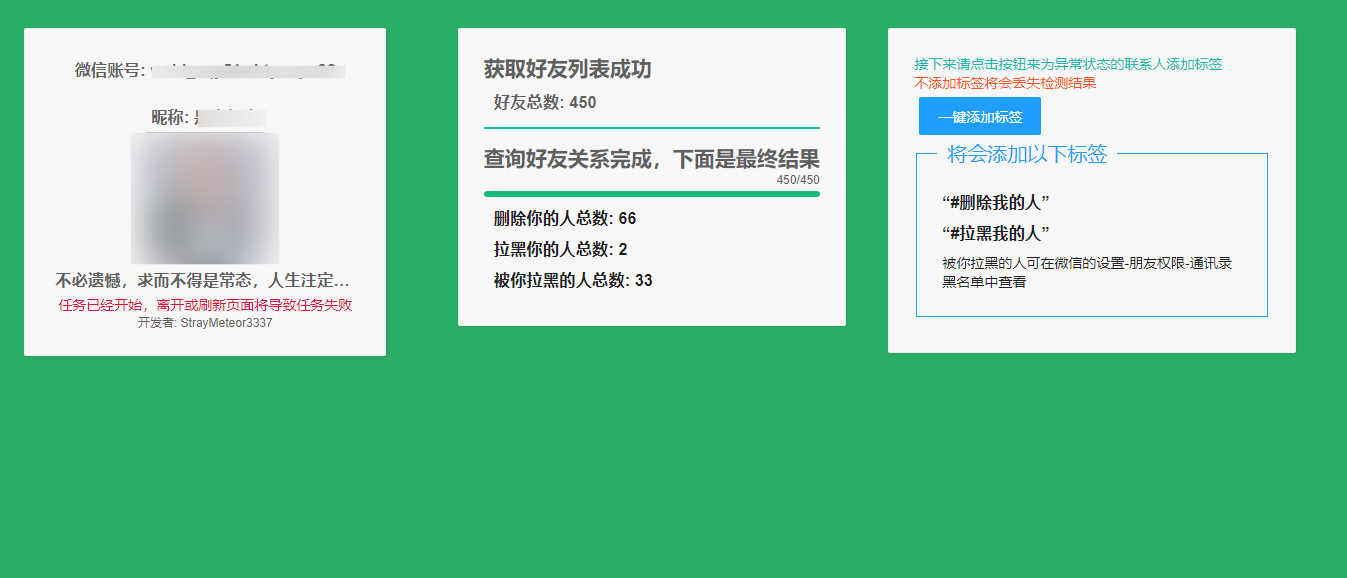The image size is (1347, 578).
Task: Click the “#删除我的人” tag label
Action: (x=995, y=203)
